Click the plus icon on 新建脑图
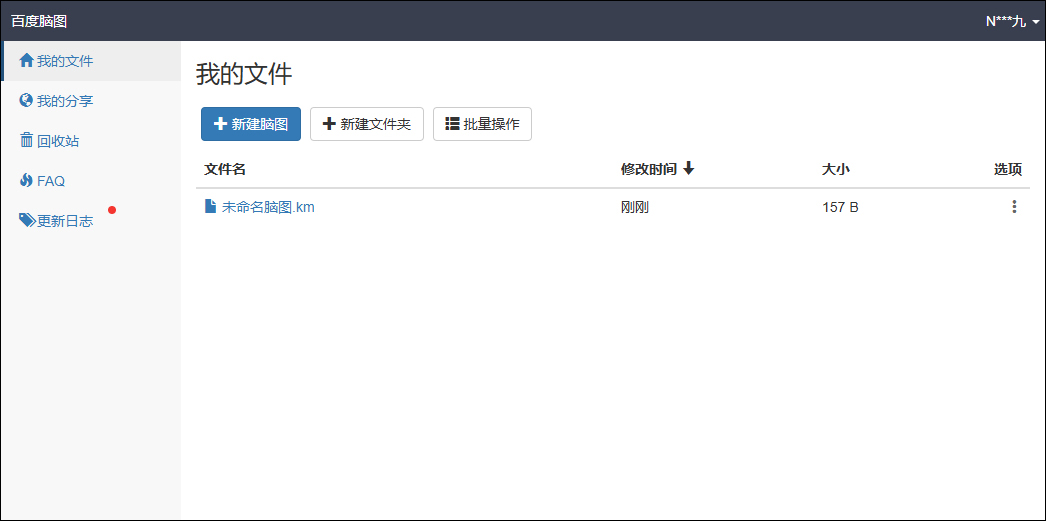The image size is (1046, 521). point(220,124)
